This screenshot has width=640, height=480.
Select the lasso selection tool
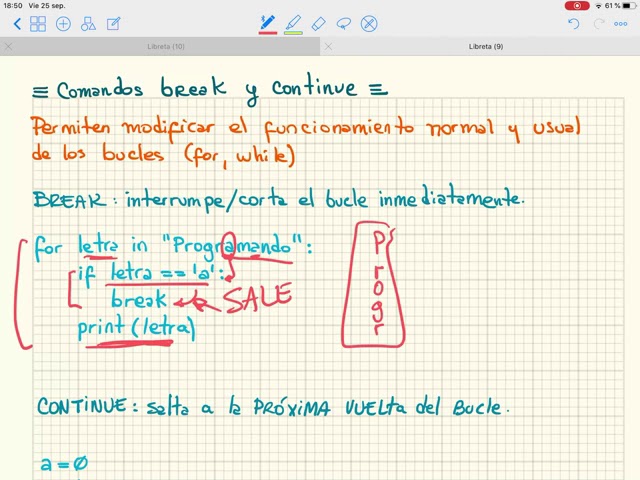click(344, 24)
